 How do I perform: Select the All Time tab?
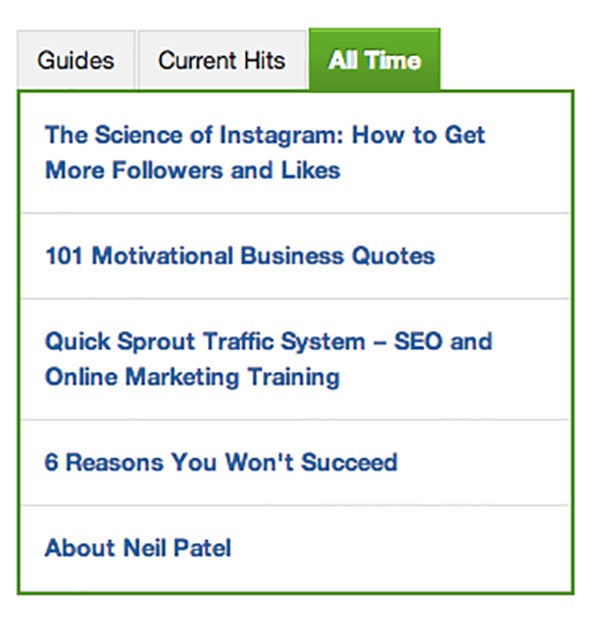tap(374, 60)
